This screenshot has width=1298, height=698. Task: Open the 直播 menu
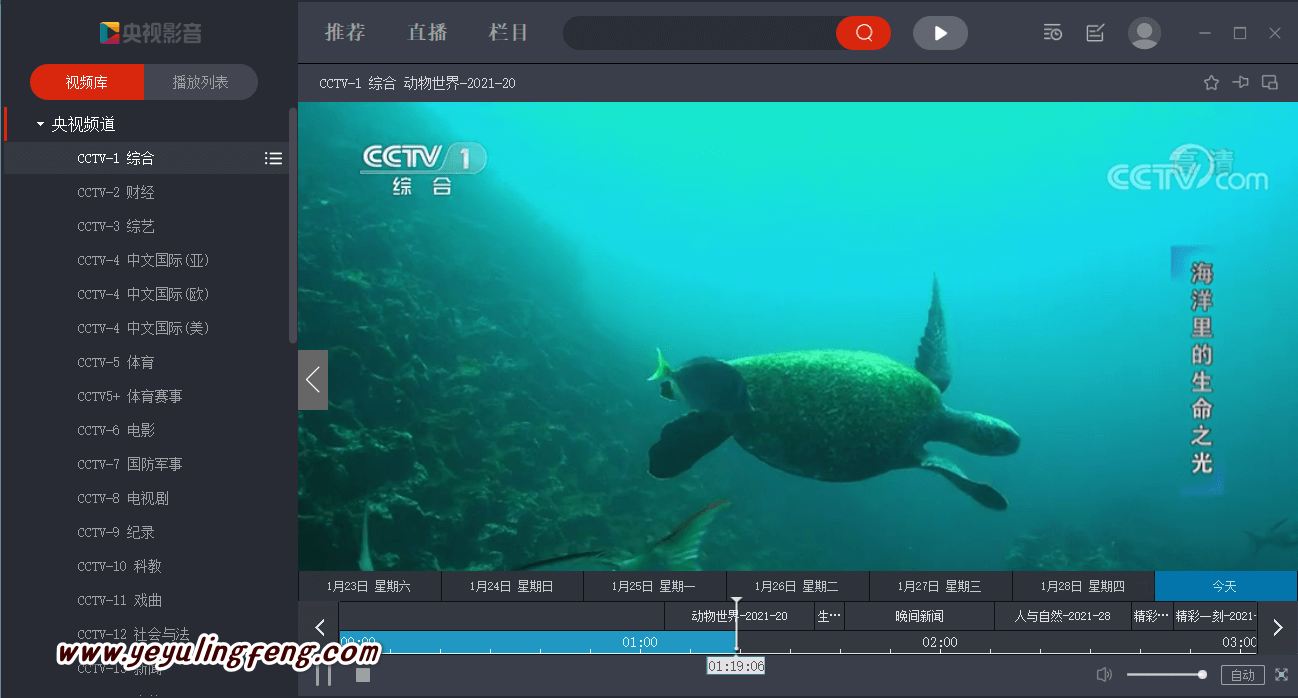click(x=427, y=32)
